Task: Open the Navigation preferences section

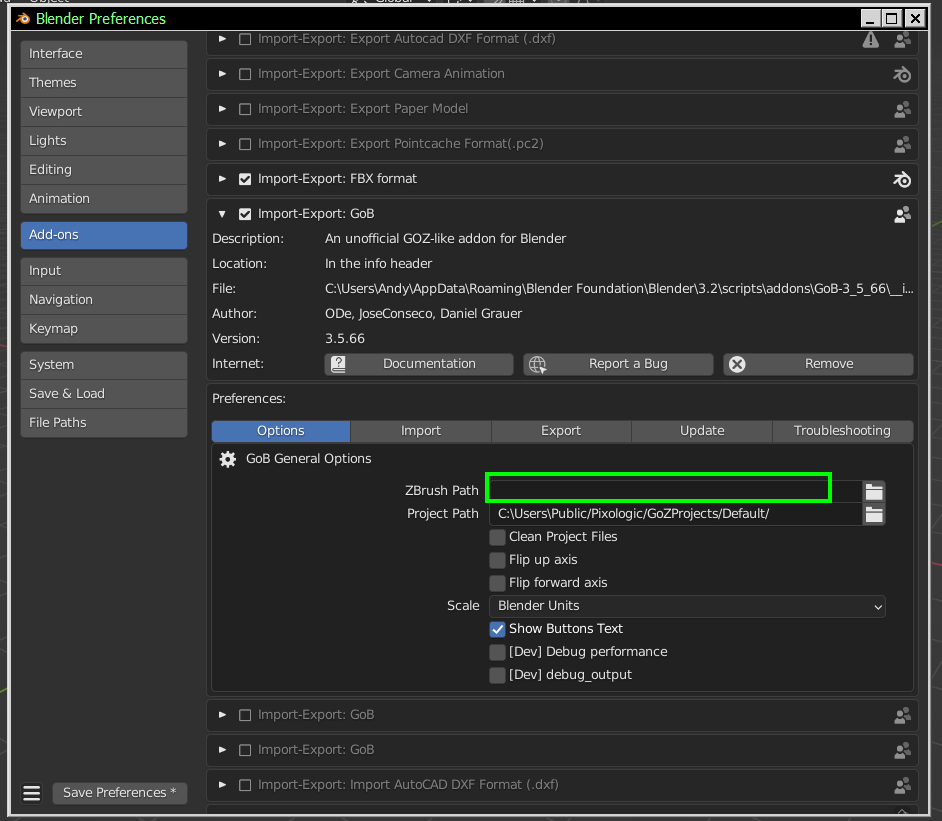Action: click(104, 300)
